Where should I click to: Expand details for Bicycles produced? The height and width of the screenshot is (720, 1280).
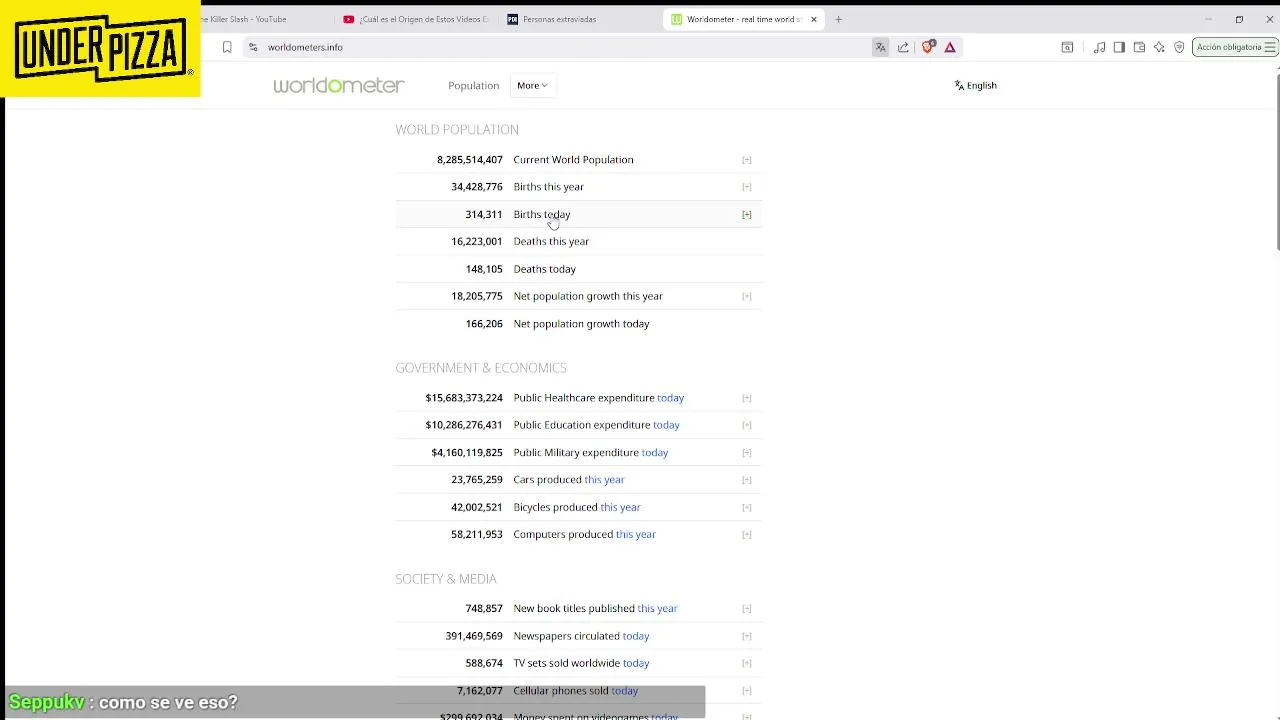coord(746,507)
